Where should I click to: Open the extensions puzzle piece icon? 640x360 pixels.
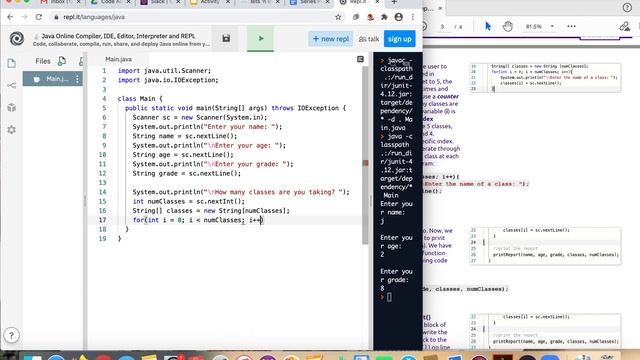(x=384, y=17)
